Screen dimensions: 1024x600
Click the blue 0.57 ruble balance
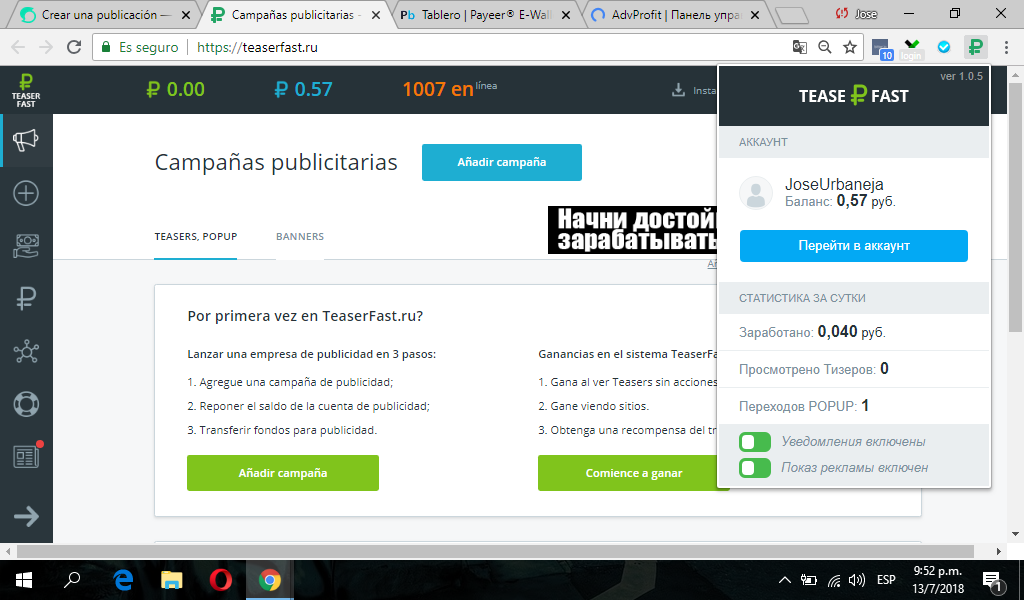[304, 89]
